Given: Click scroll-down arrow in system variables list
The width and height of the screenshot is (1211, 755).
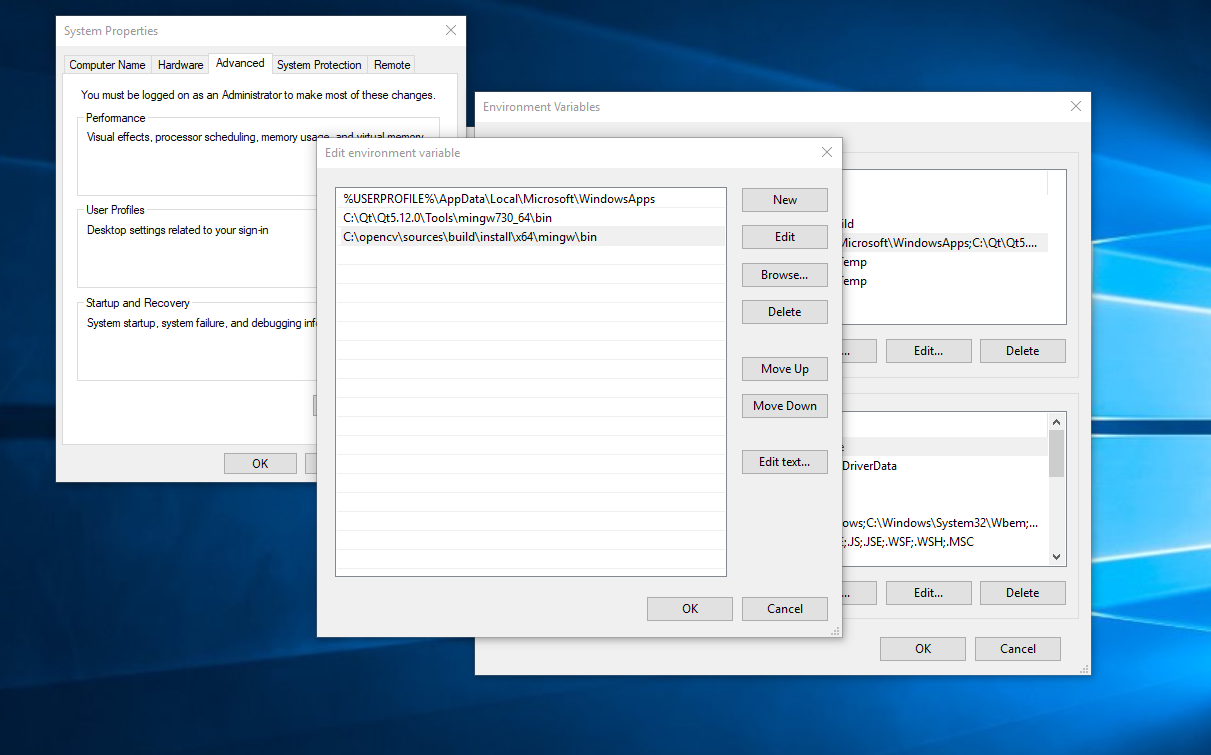Looking at the screenshot, I should (x=1057, y=557).
